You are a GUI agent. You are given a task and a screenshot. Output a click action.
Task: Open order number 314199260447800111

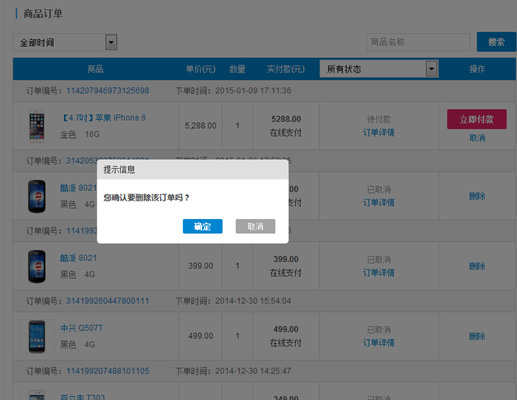click(x=107, y=301)
